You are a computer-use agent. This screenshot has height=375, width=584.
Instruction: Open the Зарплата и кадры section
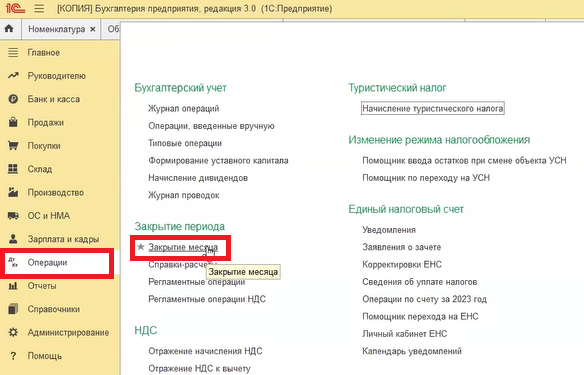coord(63,239)
